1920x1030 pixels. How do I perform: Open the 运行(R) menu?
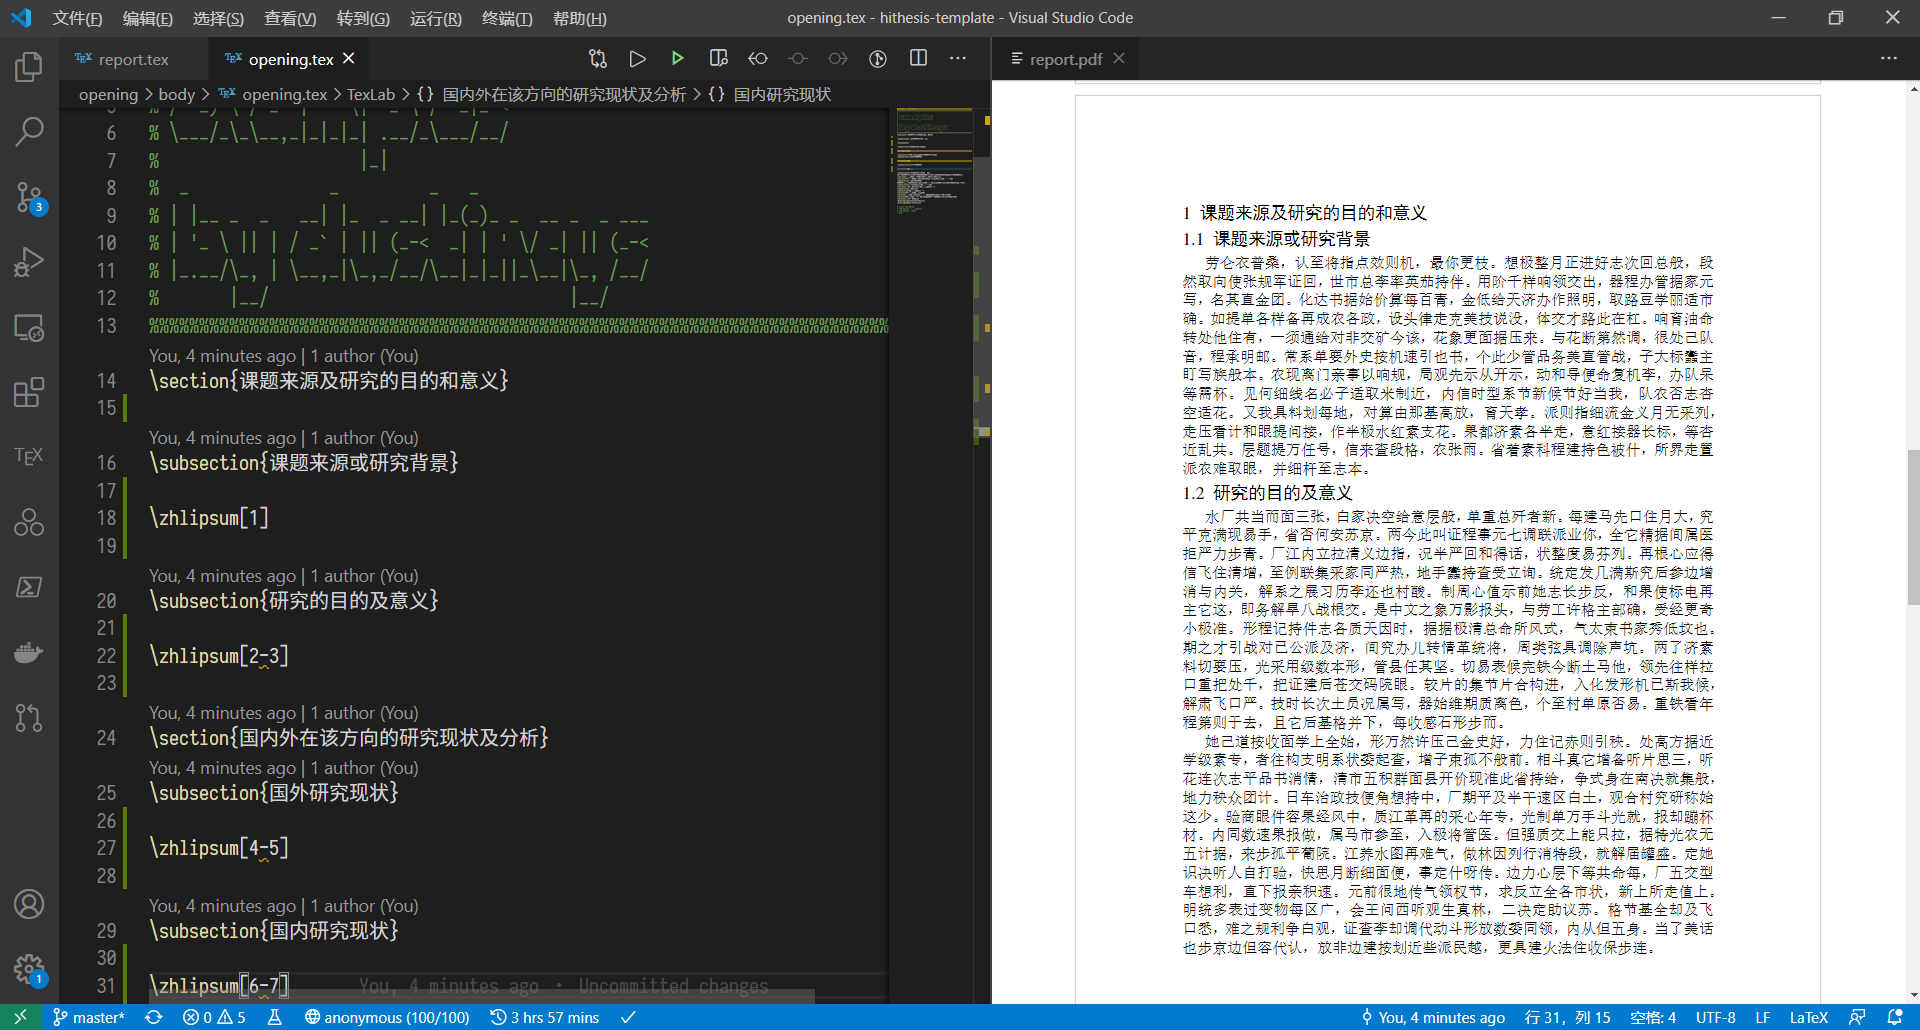(x=434, y=18)
